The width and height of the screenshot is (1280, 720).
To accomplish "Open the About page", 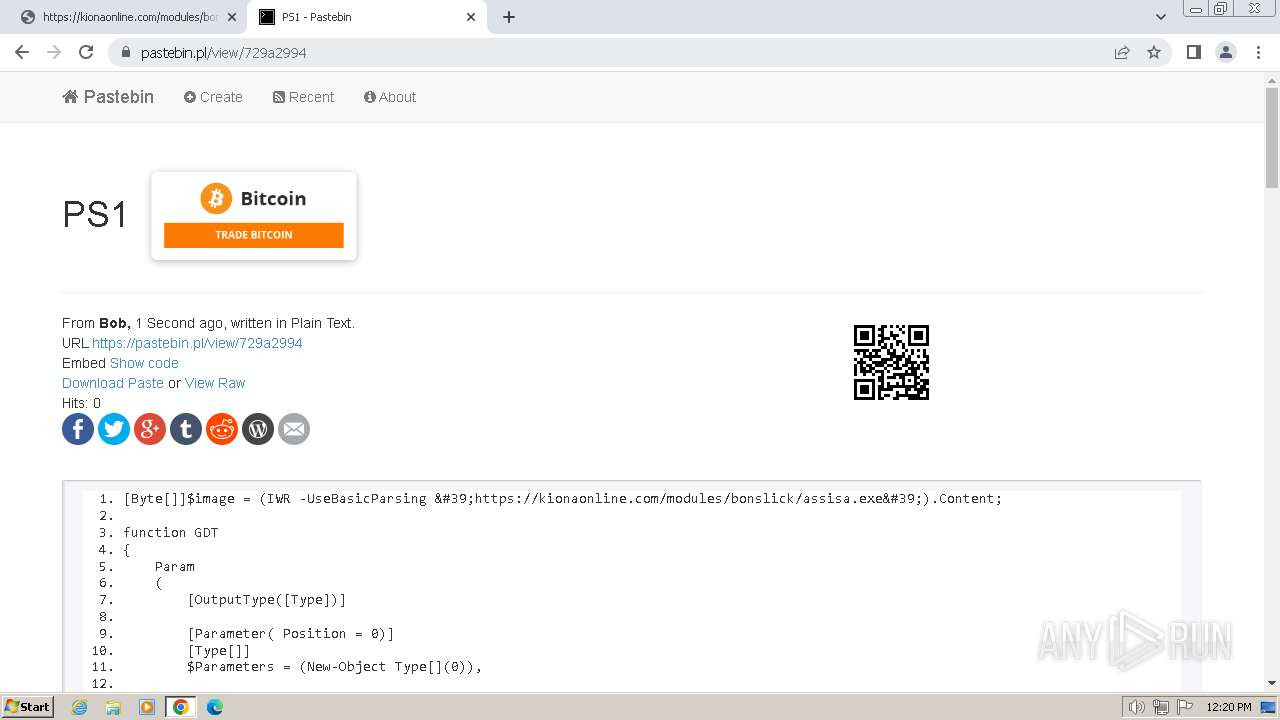I will (390, 97).
